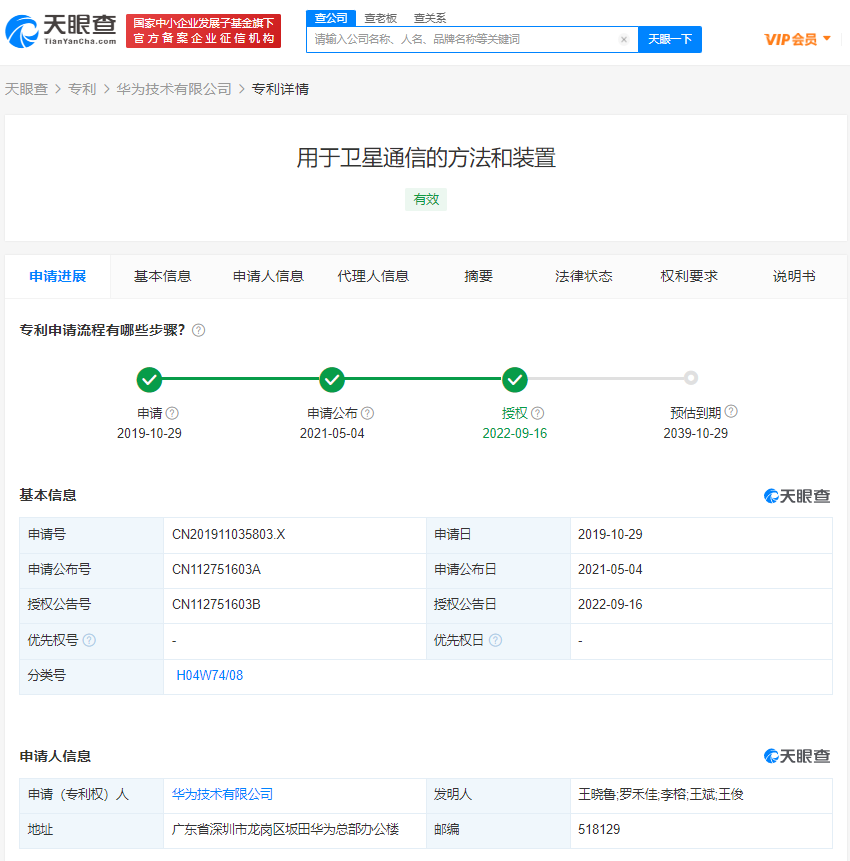Click the help icon beside 申请 step
The width and height of the screenshot is (850, 861).
coord(172,413)
